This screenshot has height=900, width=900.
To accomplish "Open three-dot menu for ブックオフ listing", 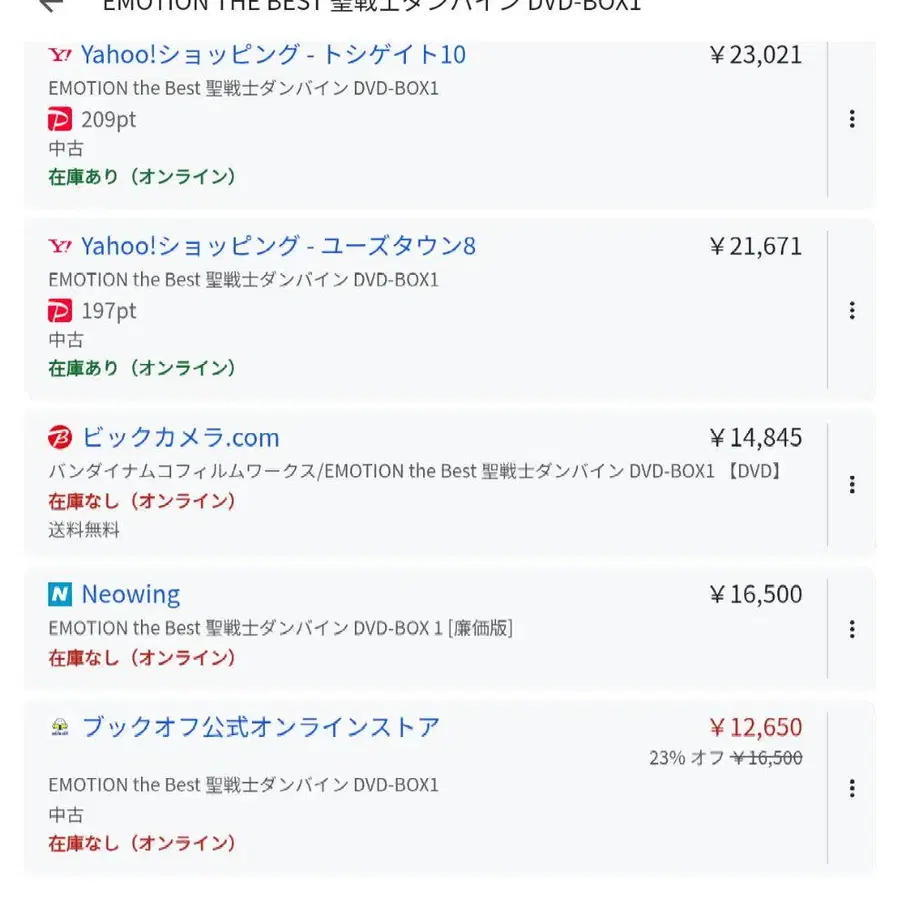I will point(852,788).
